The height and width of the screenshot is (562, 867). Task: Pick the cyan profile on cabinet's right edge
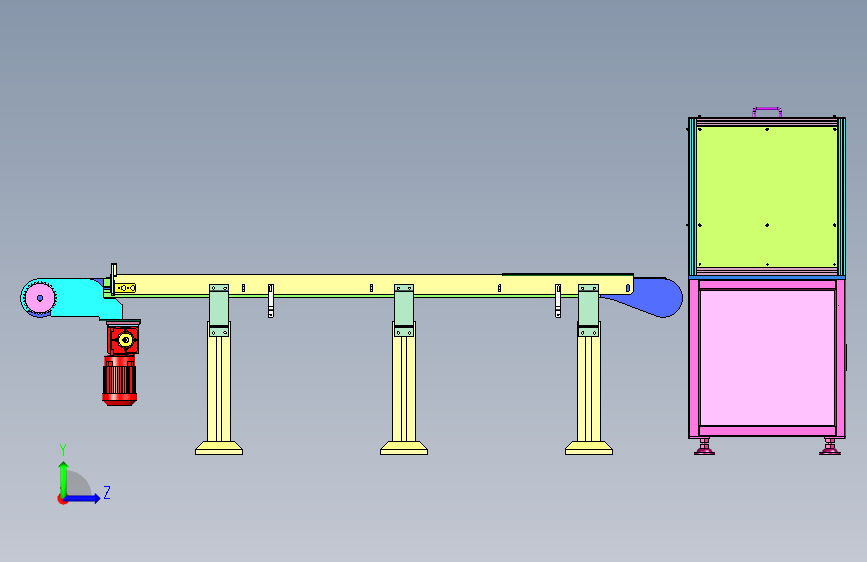842,196
